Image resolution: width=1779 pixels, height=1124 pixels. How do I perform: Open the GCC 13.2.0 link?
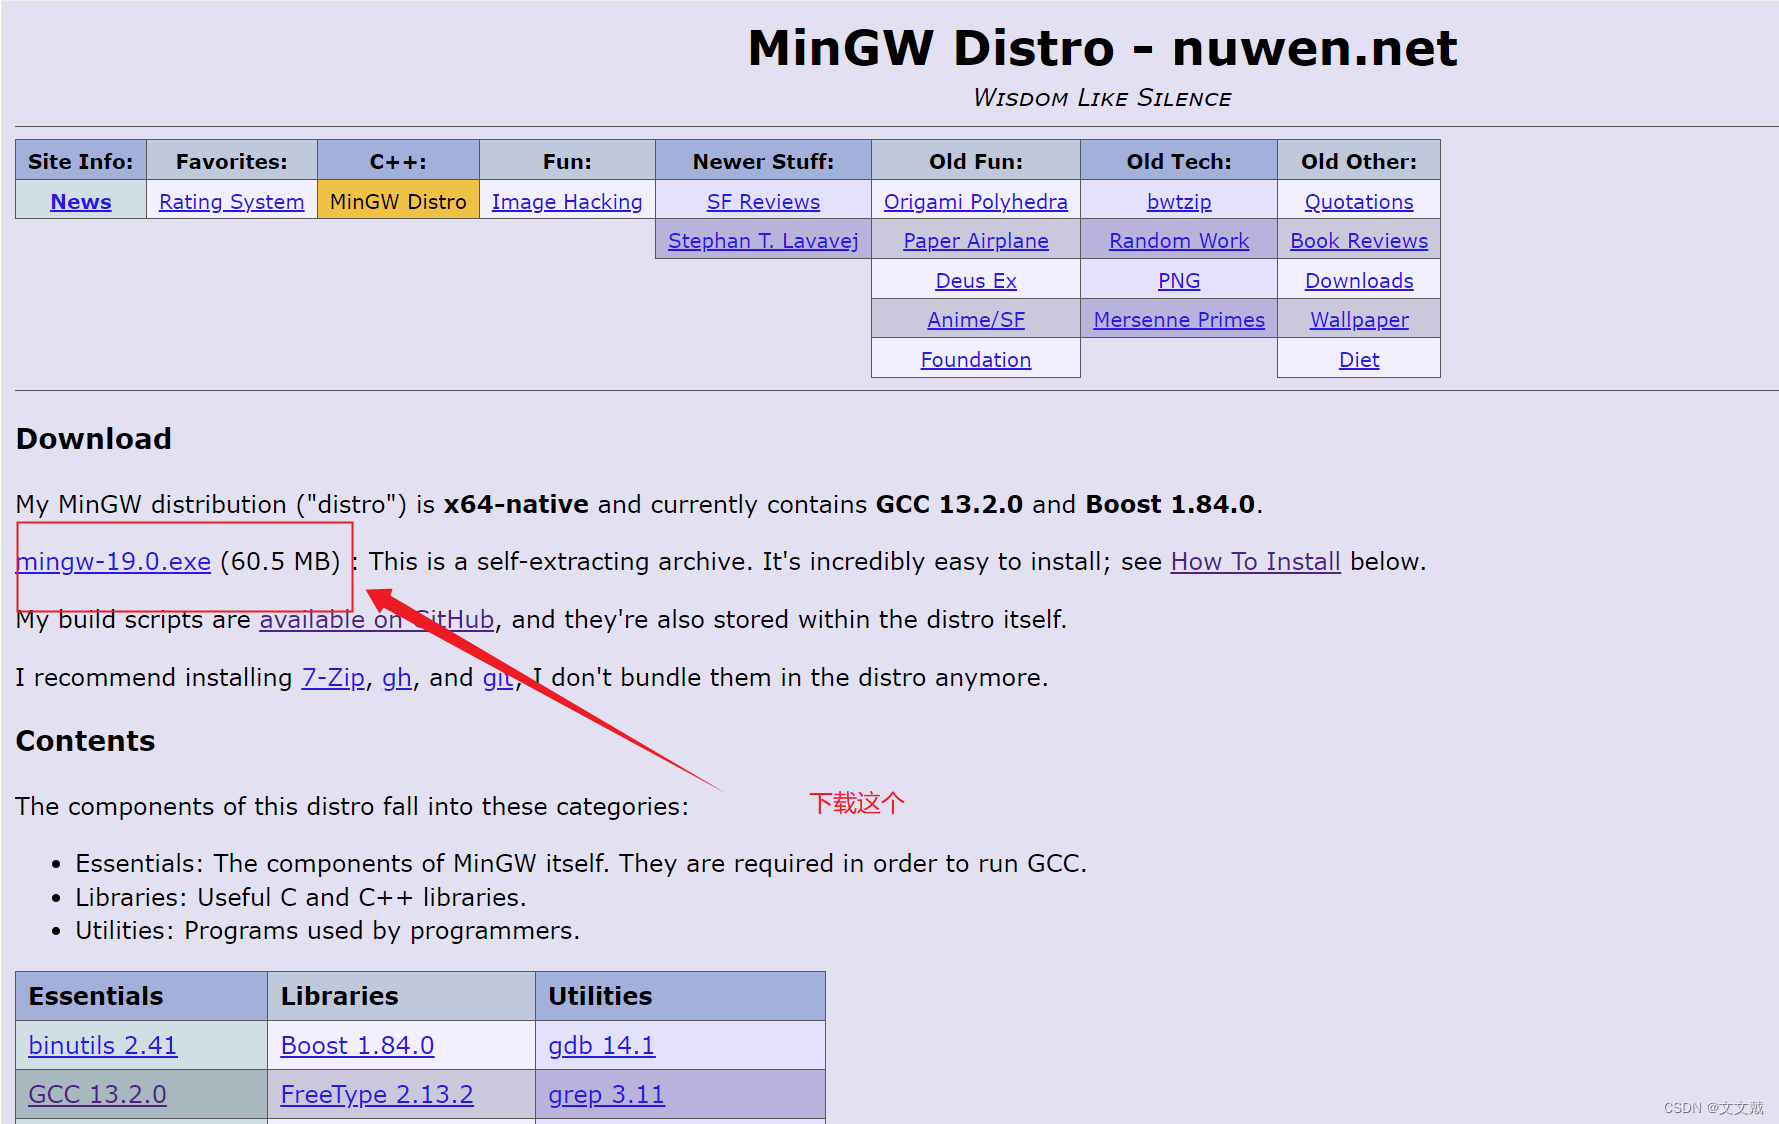point(97,1094)
